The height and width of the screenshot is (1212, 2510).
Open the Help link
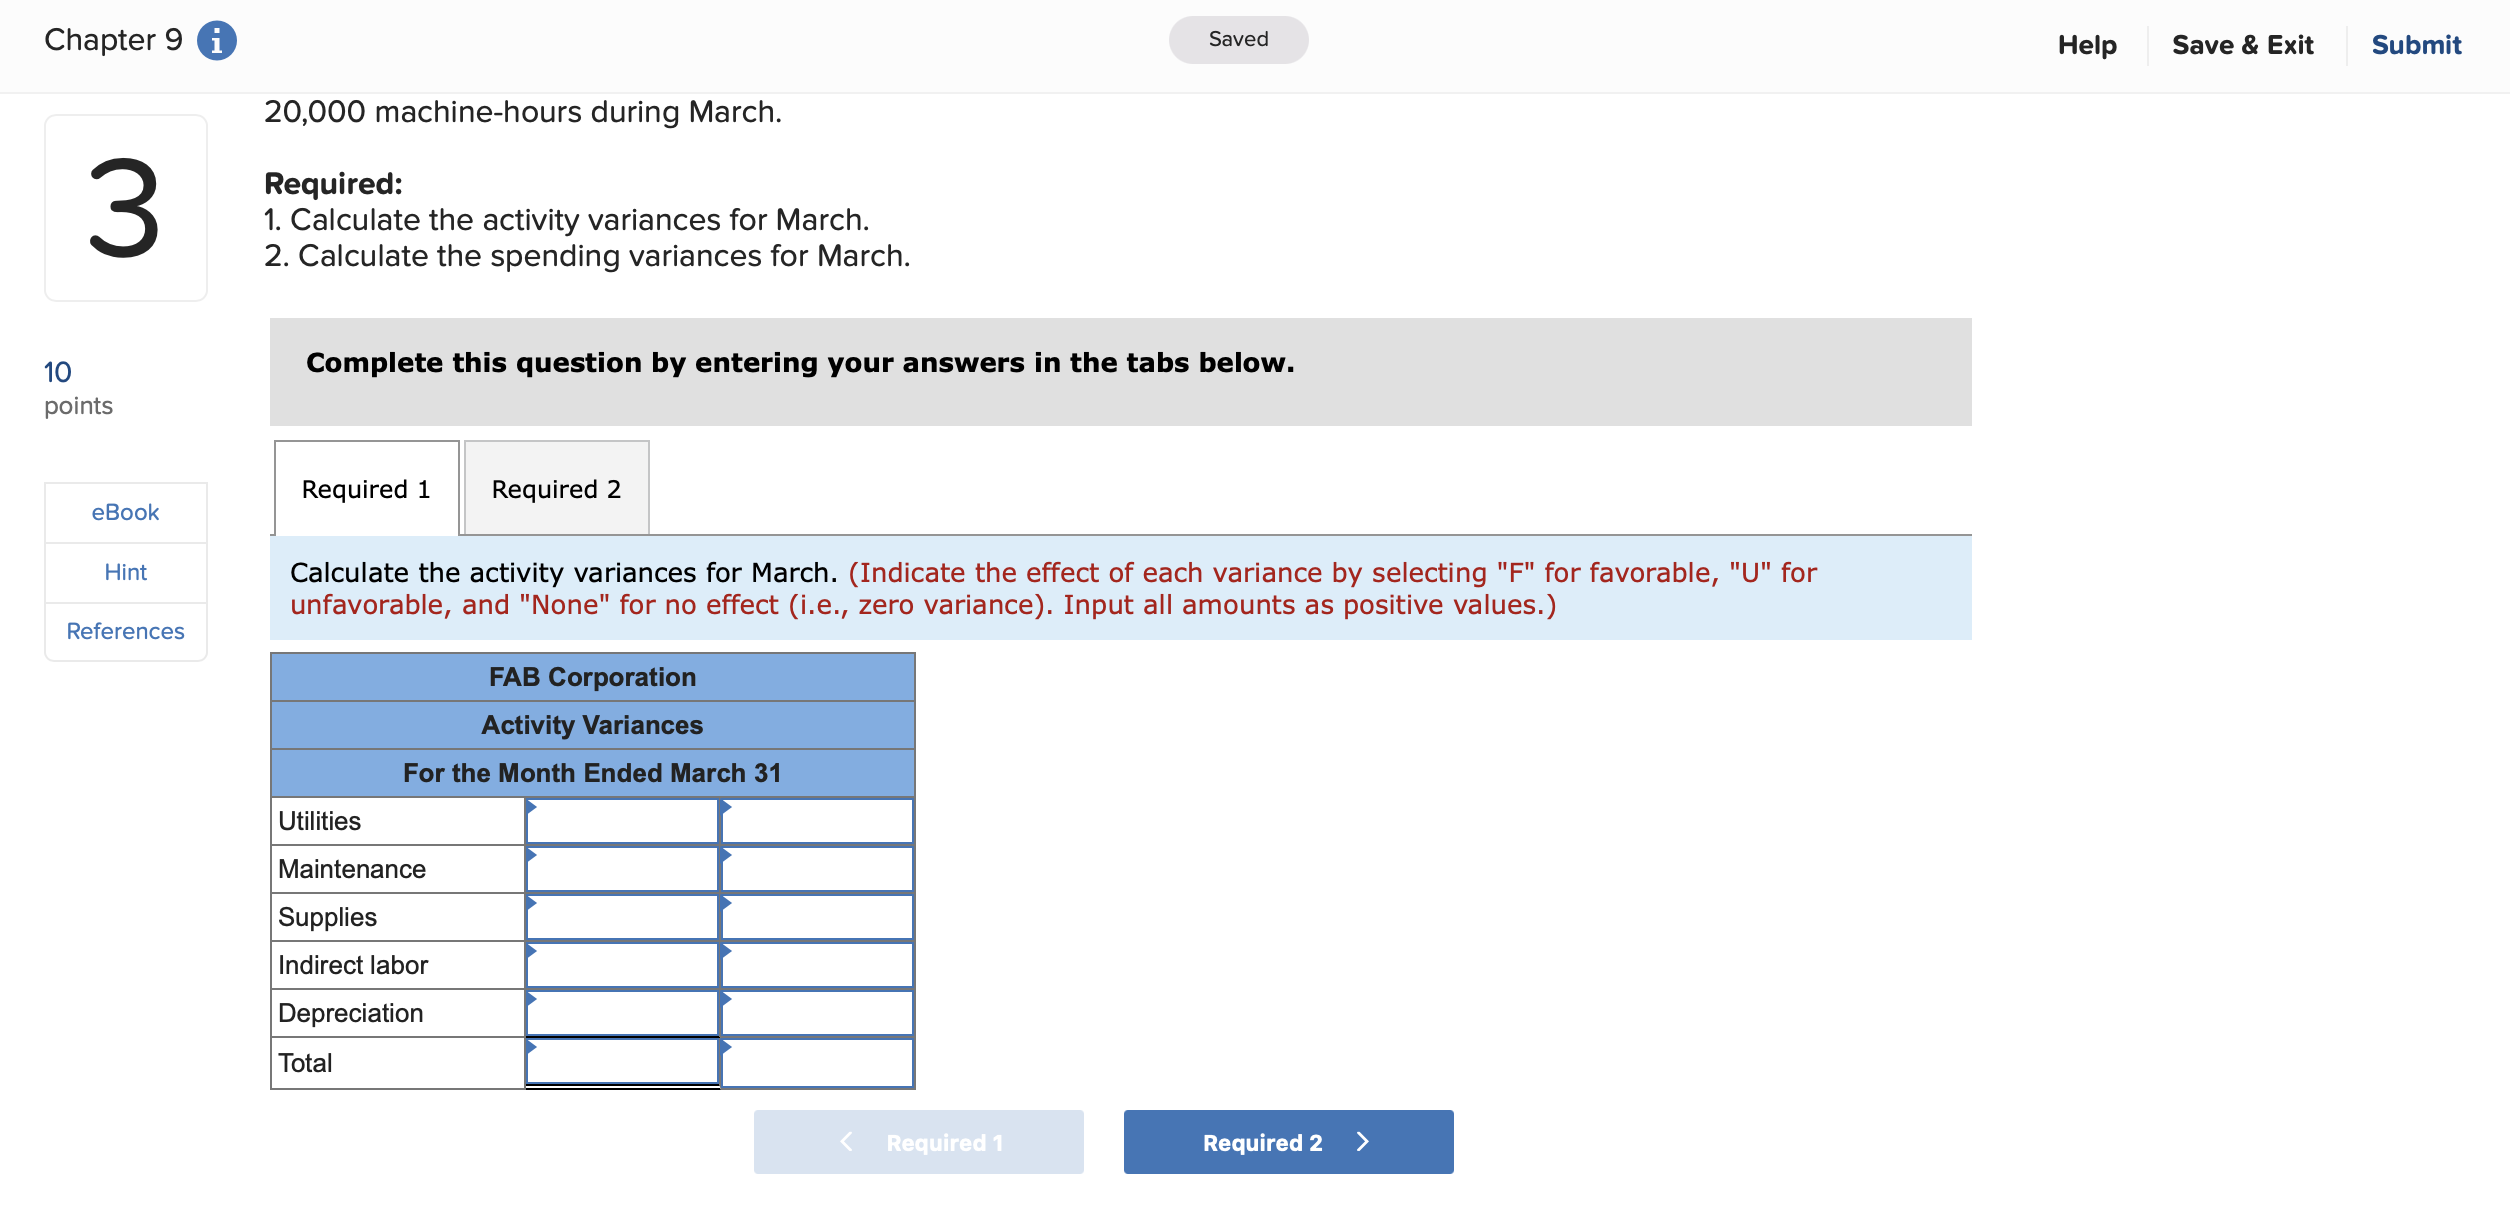coord(2086,44)
